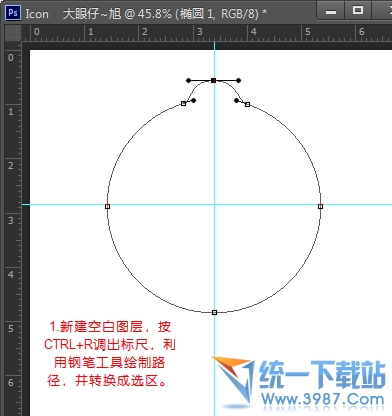Viewport: 392px width, 416px height.
Task: Minimize the Icon document window
Action: coord(331,11)
